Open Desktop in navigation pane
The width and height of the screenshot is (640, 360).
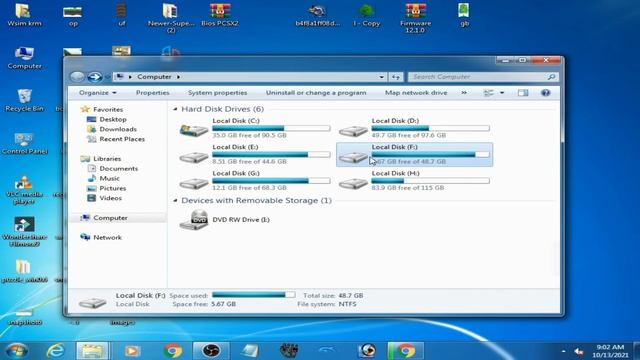(x=113, y=119)
